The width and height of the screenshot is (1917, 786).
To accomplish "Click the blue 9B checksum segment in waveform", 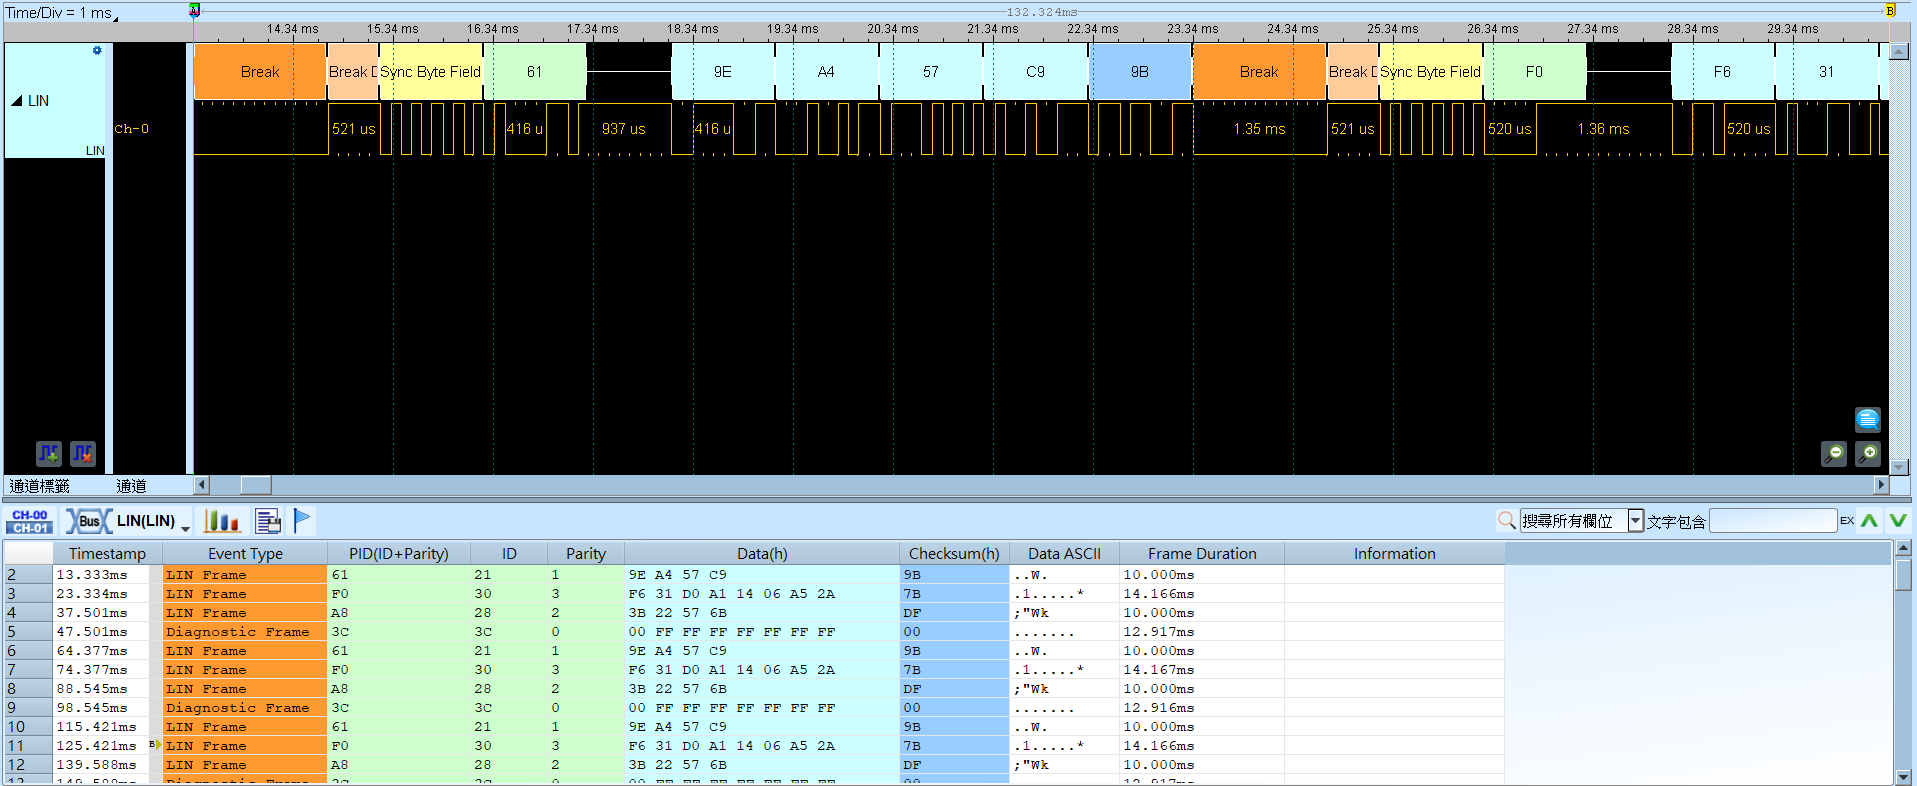I will 1140,72.
